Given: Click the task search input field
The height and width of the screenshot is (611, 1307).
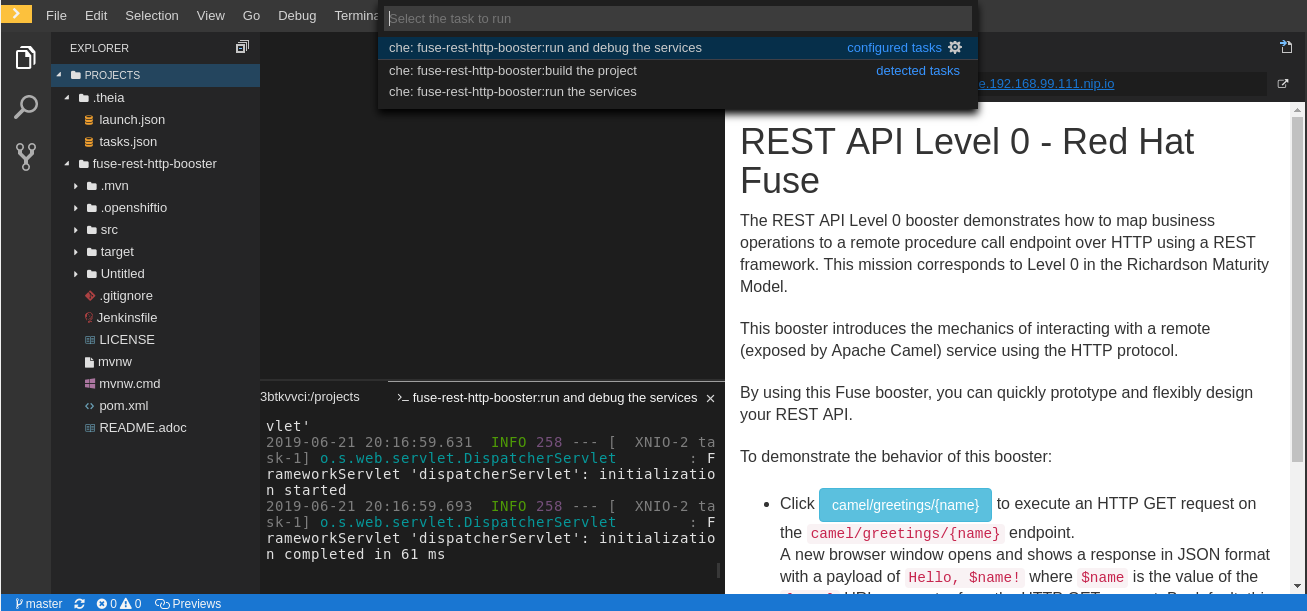Looking at the screenshot, I should [677, 18].
